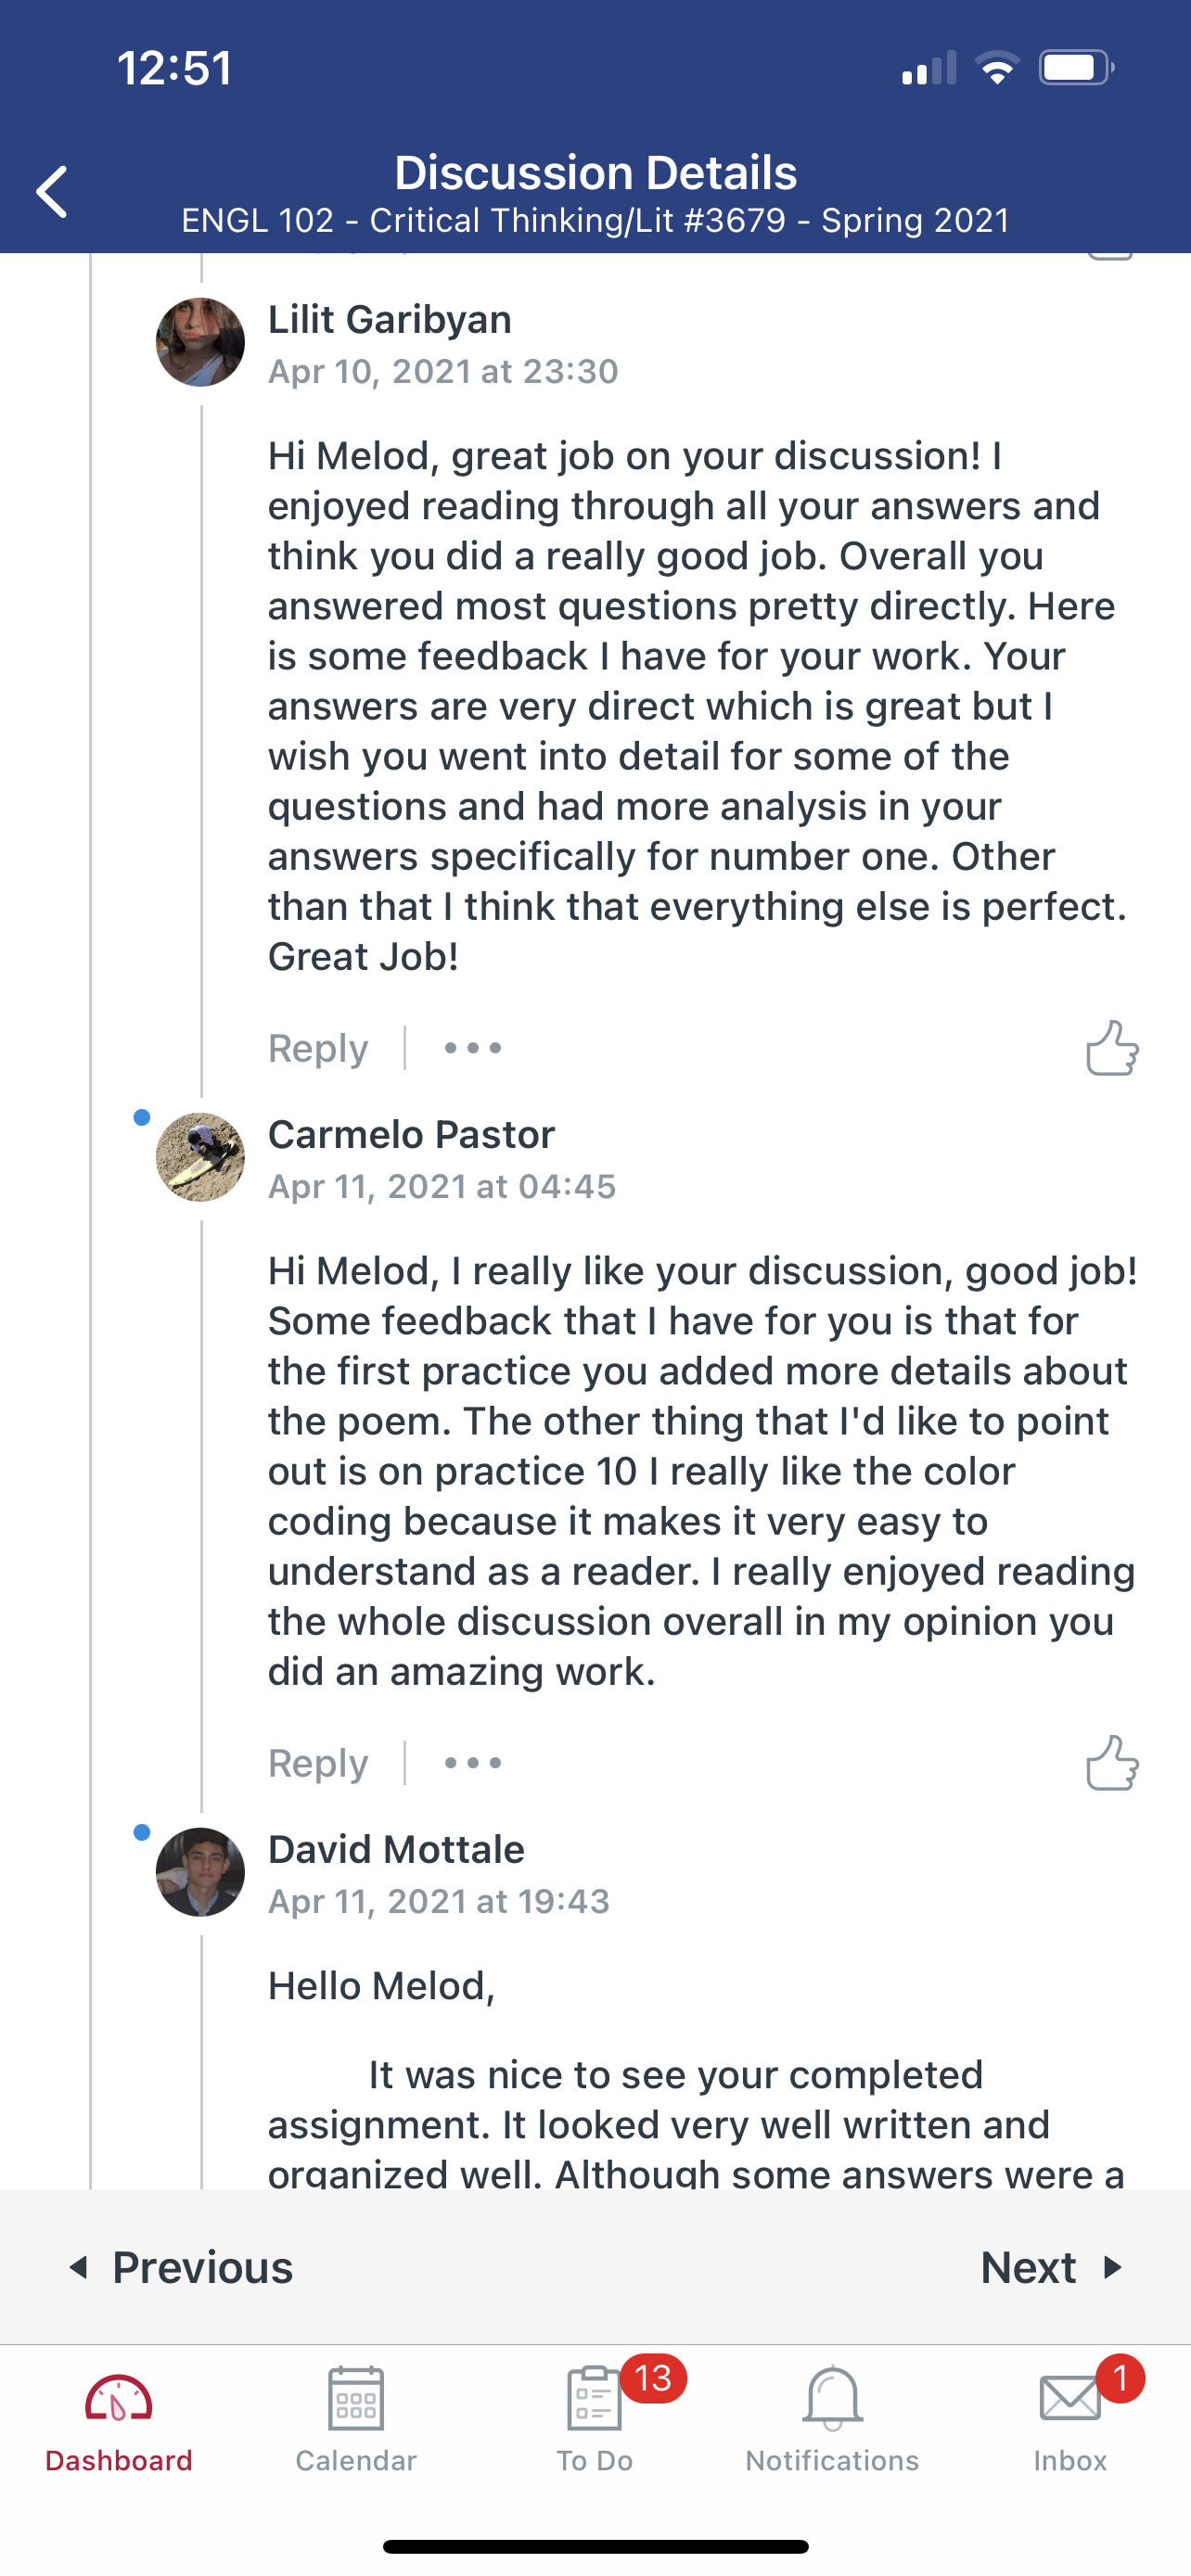Tap the back arrow in header
Screen dimensions: 1191x2576
[x=52, y=192]
